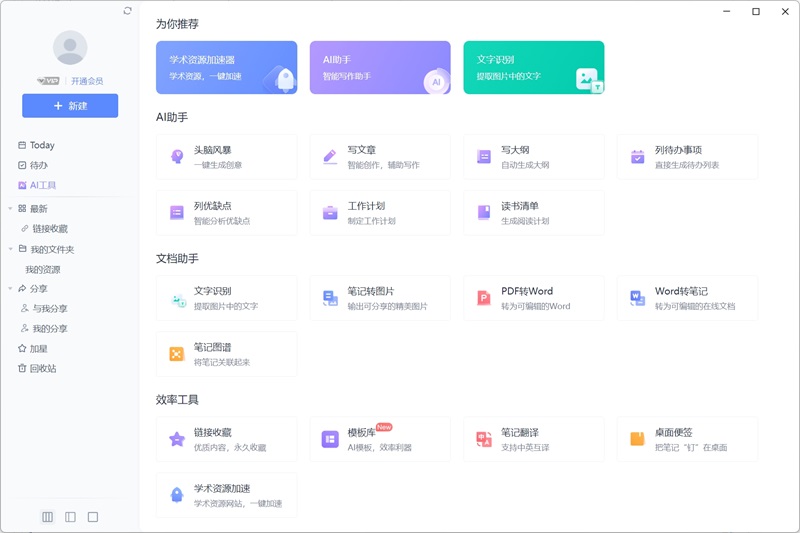Viewport: 800px width, 533px height.
Task: Click the 工作计划 briefcase icon
Action: click(x=330, y=212)
